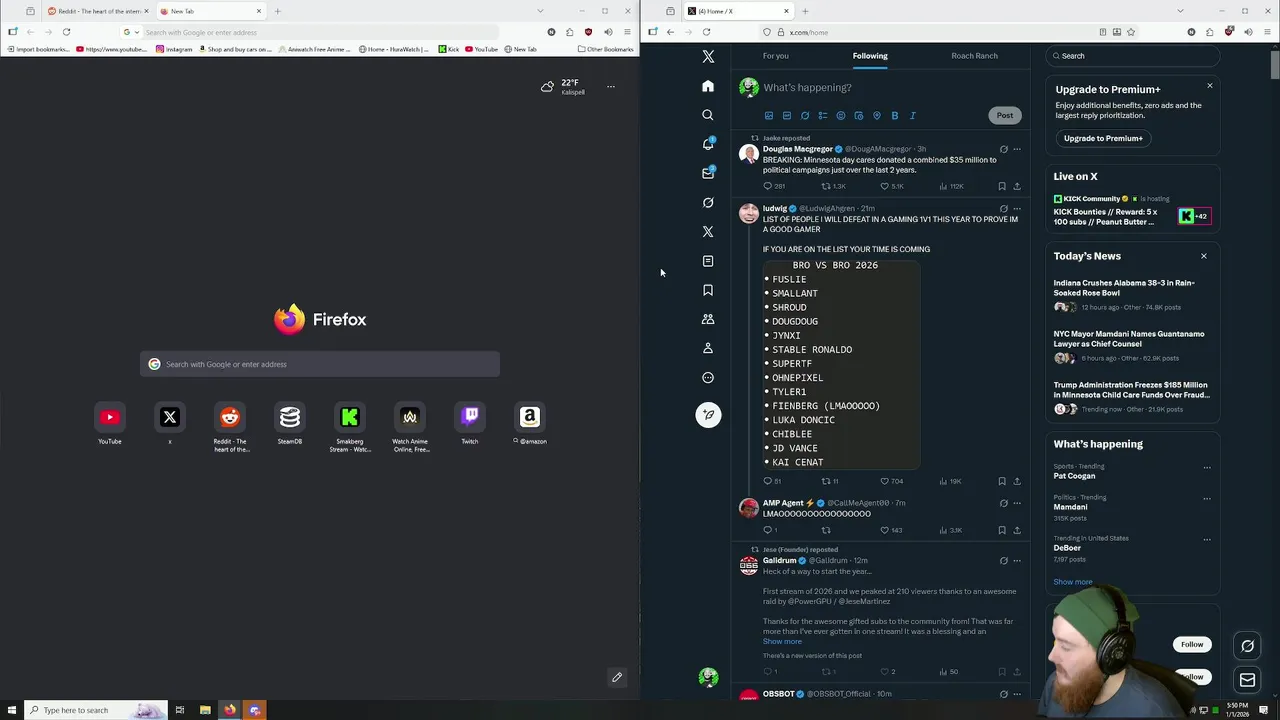The width and height of the screenshot is (1280, 720).
Task: Open YouTube shortcut tile on Firefox new tab
Action: (x=110, y=423)
